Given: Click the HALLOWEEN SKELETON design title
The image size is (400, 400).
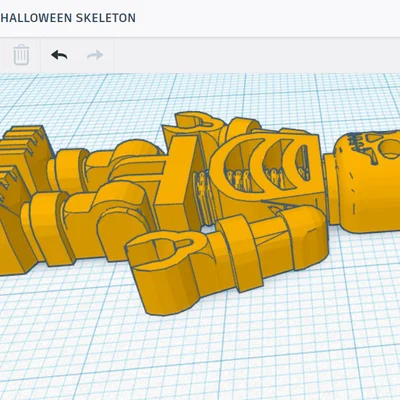Looking at the screenshot, I should point(68,18).
